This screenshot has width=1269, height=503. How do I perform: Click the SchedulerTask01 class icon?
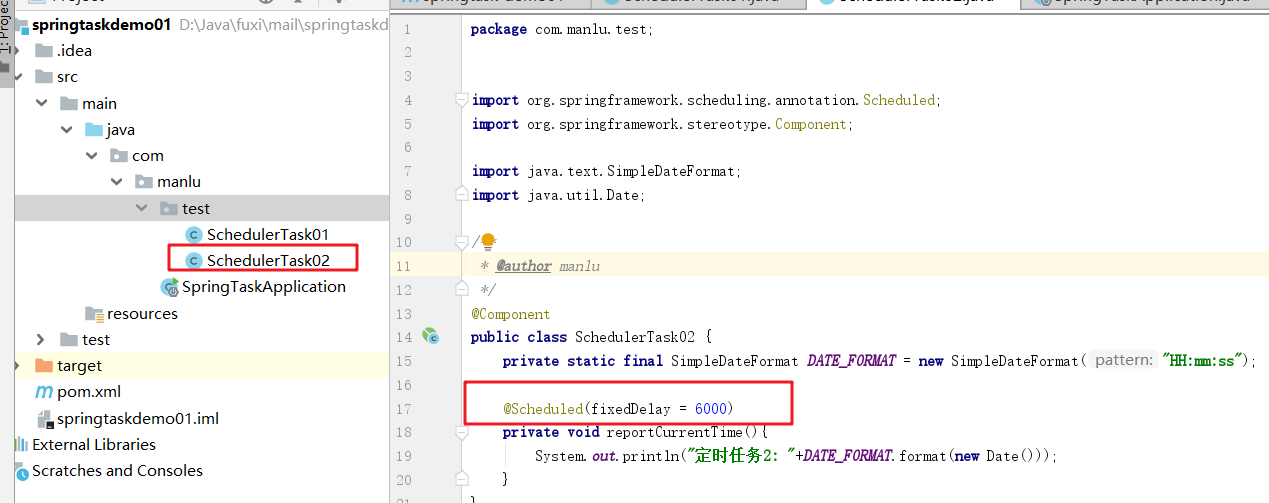click(x=194, y=234)
